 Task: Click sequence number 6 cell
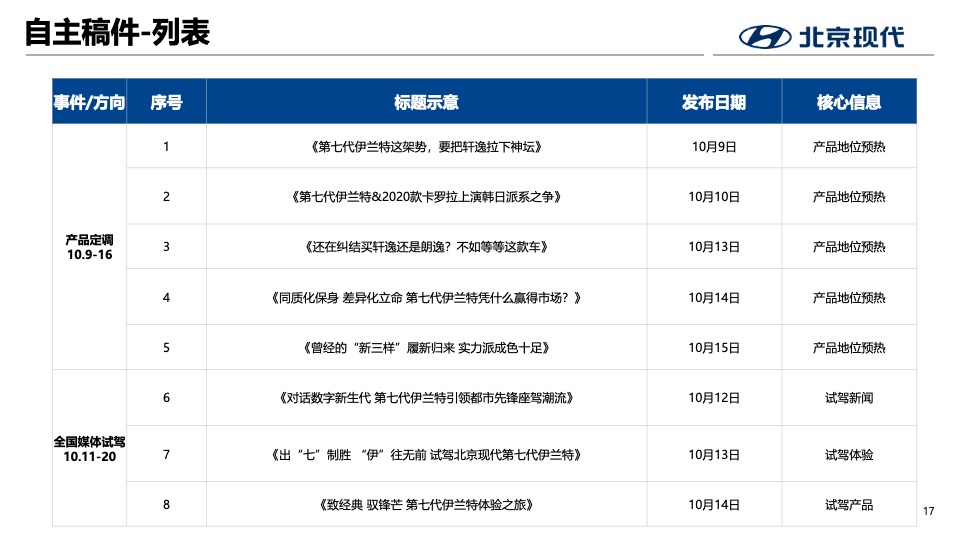click(x=167, y=398)
